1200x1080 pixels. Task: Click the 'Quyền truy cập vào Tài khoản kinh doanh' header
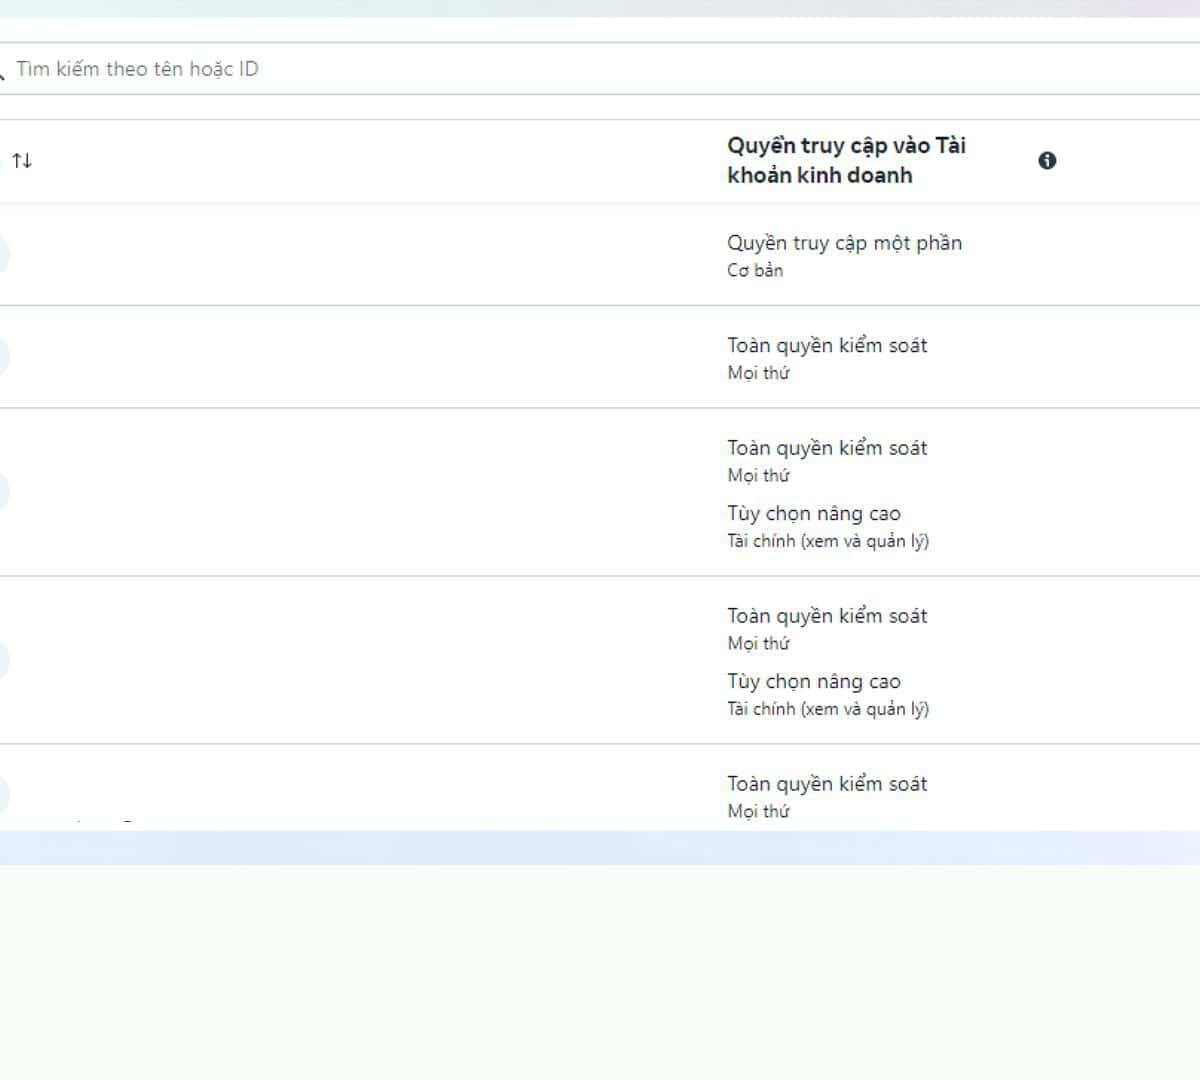click(x=846, y=160)
